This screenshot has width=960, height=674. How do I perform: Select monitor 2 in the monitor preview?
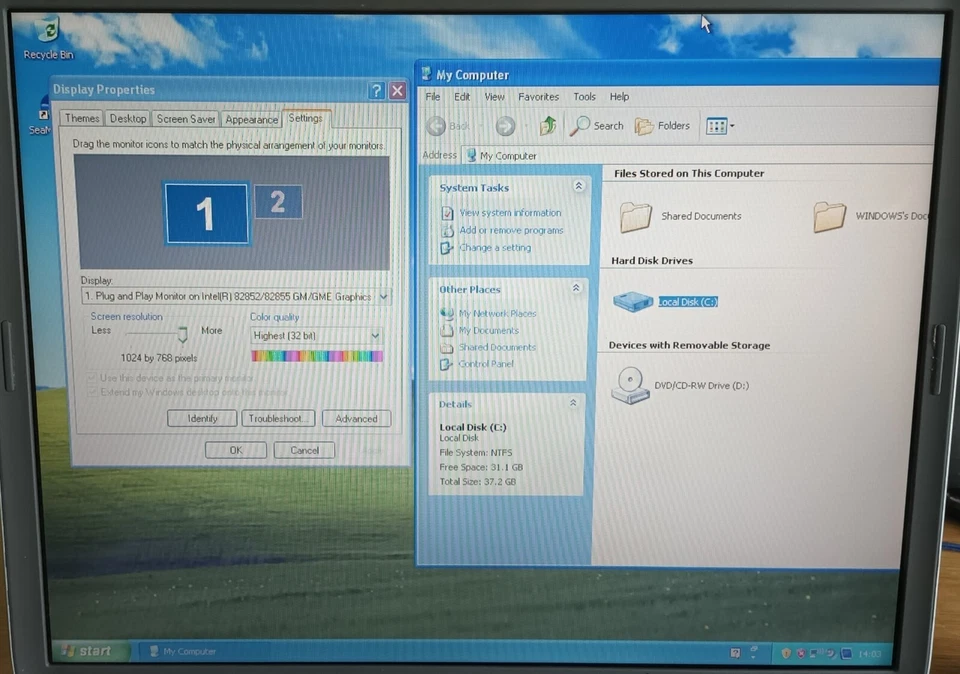pos(277,201)
